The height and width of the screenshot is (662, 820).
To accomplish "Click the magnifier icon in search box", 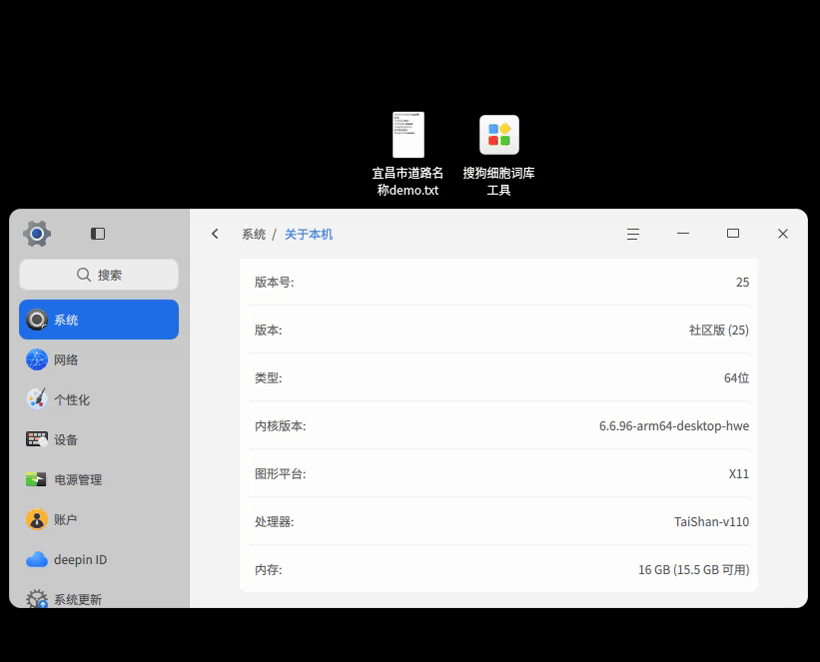I will [x=84, y=275].
